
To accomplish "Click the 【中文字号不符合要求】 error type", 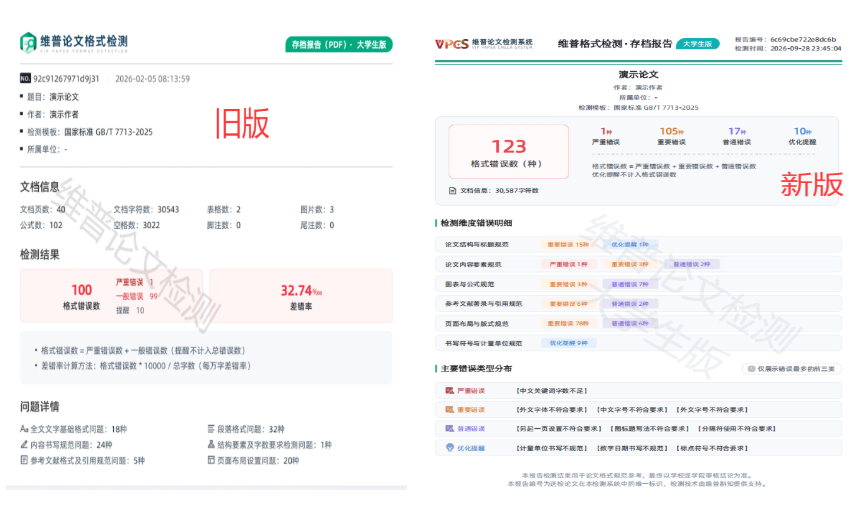I will 631,410.
